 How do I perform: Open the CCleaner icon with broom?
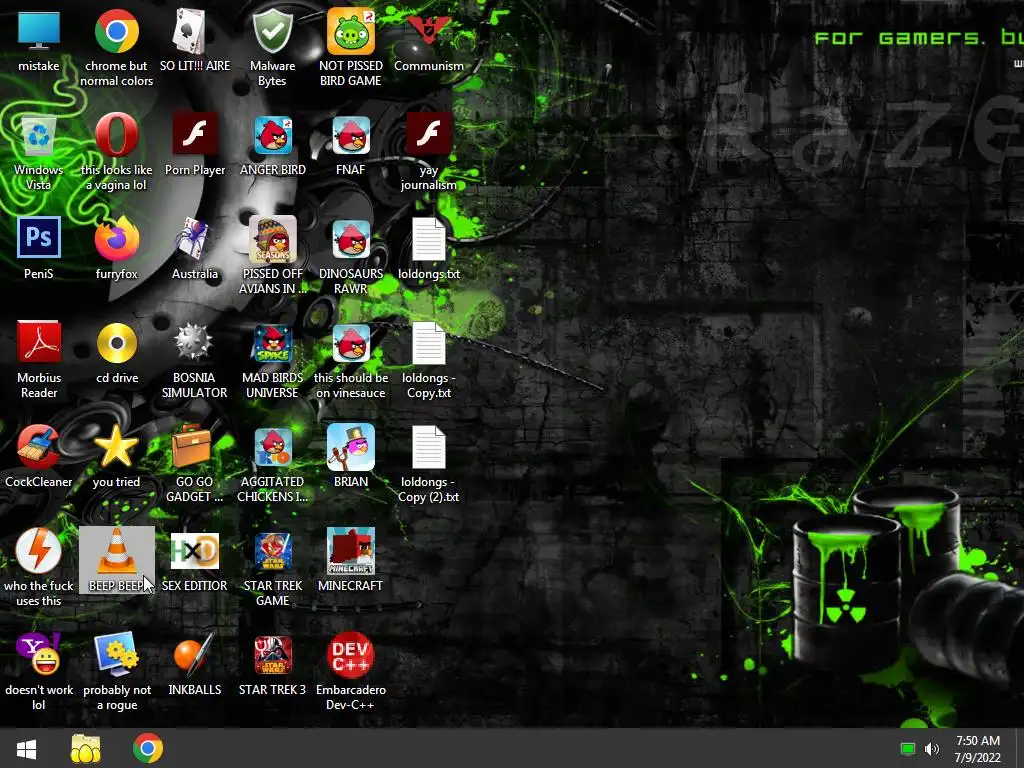[x=39, y=446]
